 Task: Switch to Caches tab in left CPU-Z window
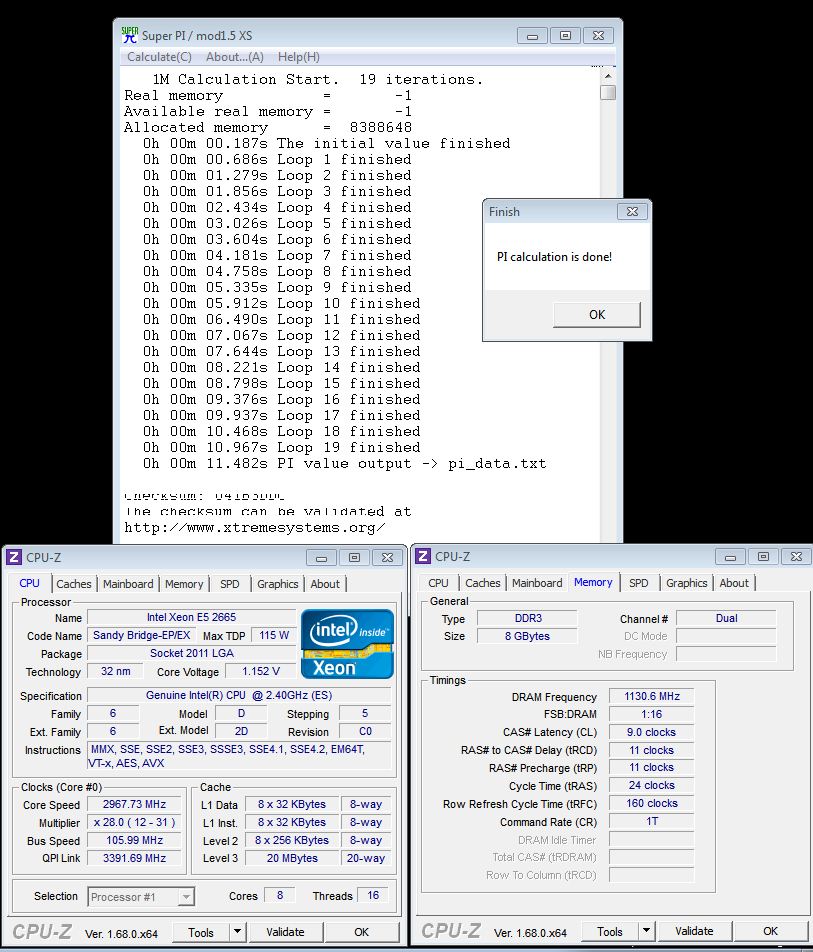73,584
